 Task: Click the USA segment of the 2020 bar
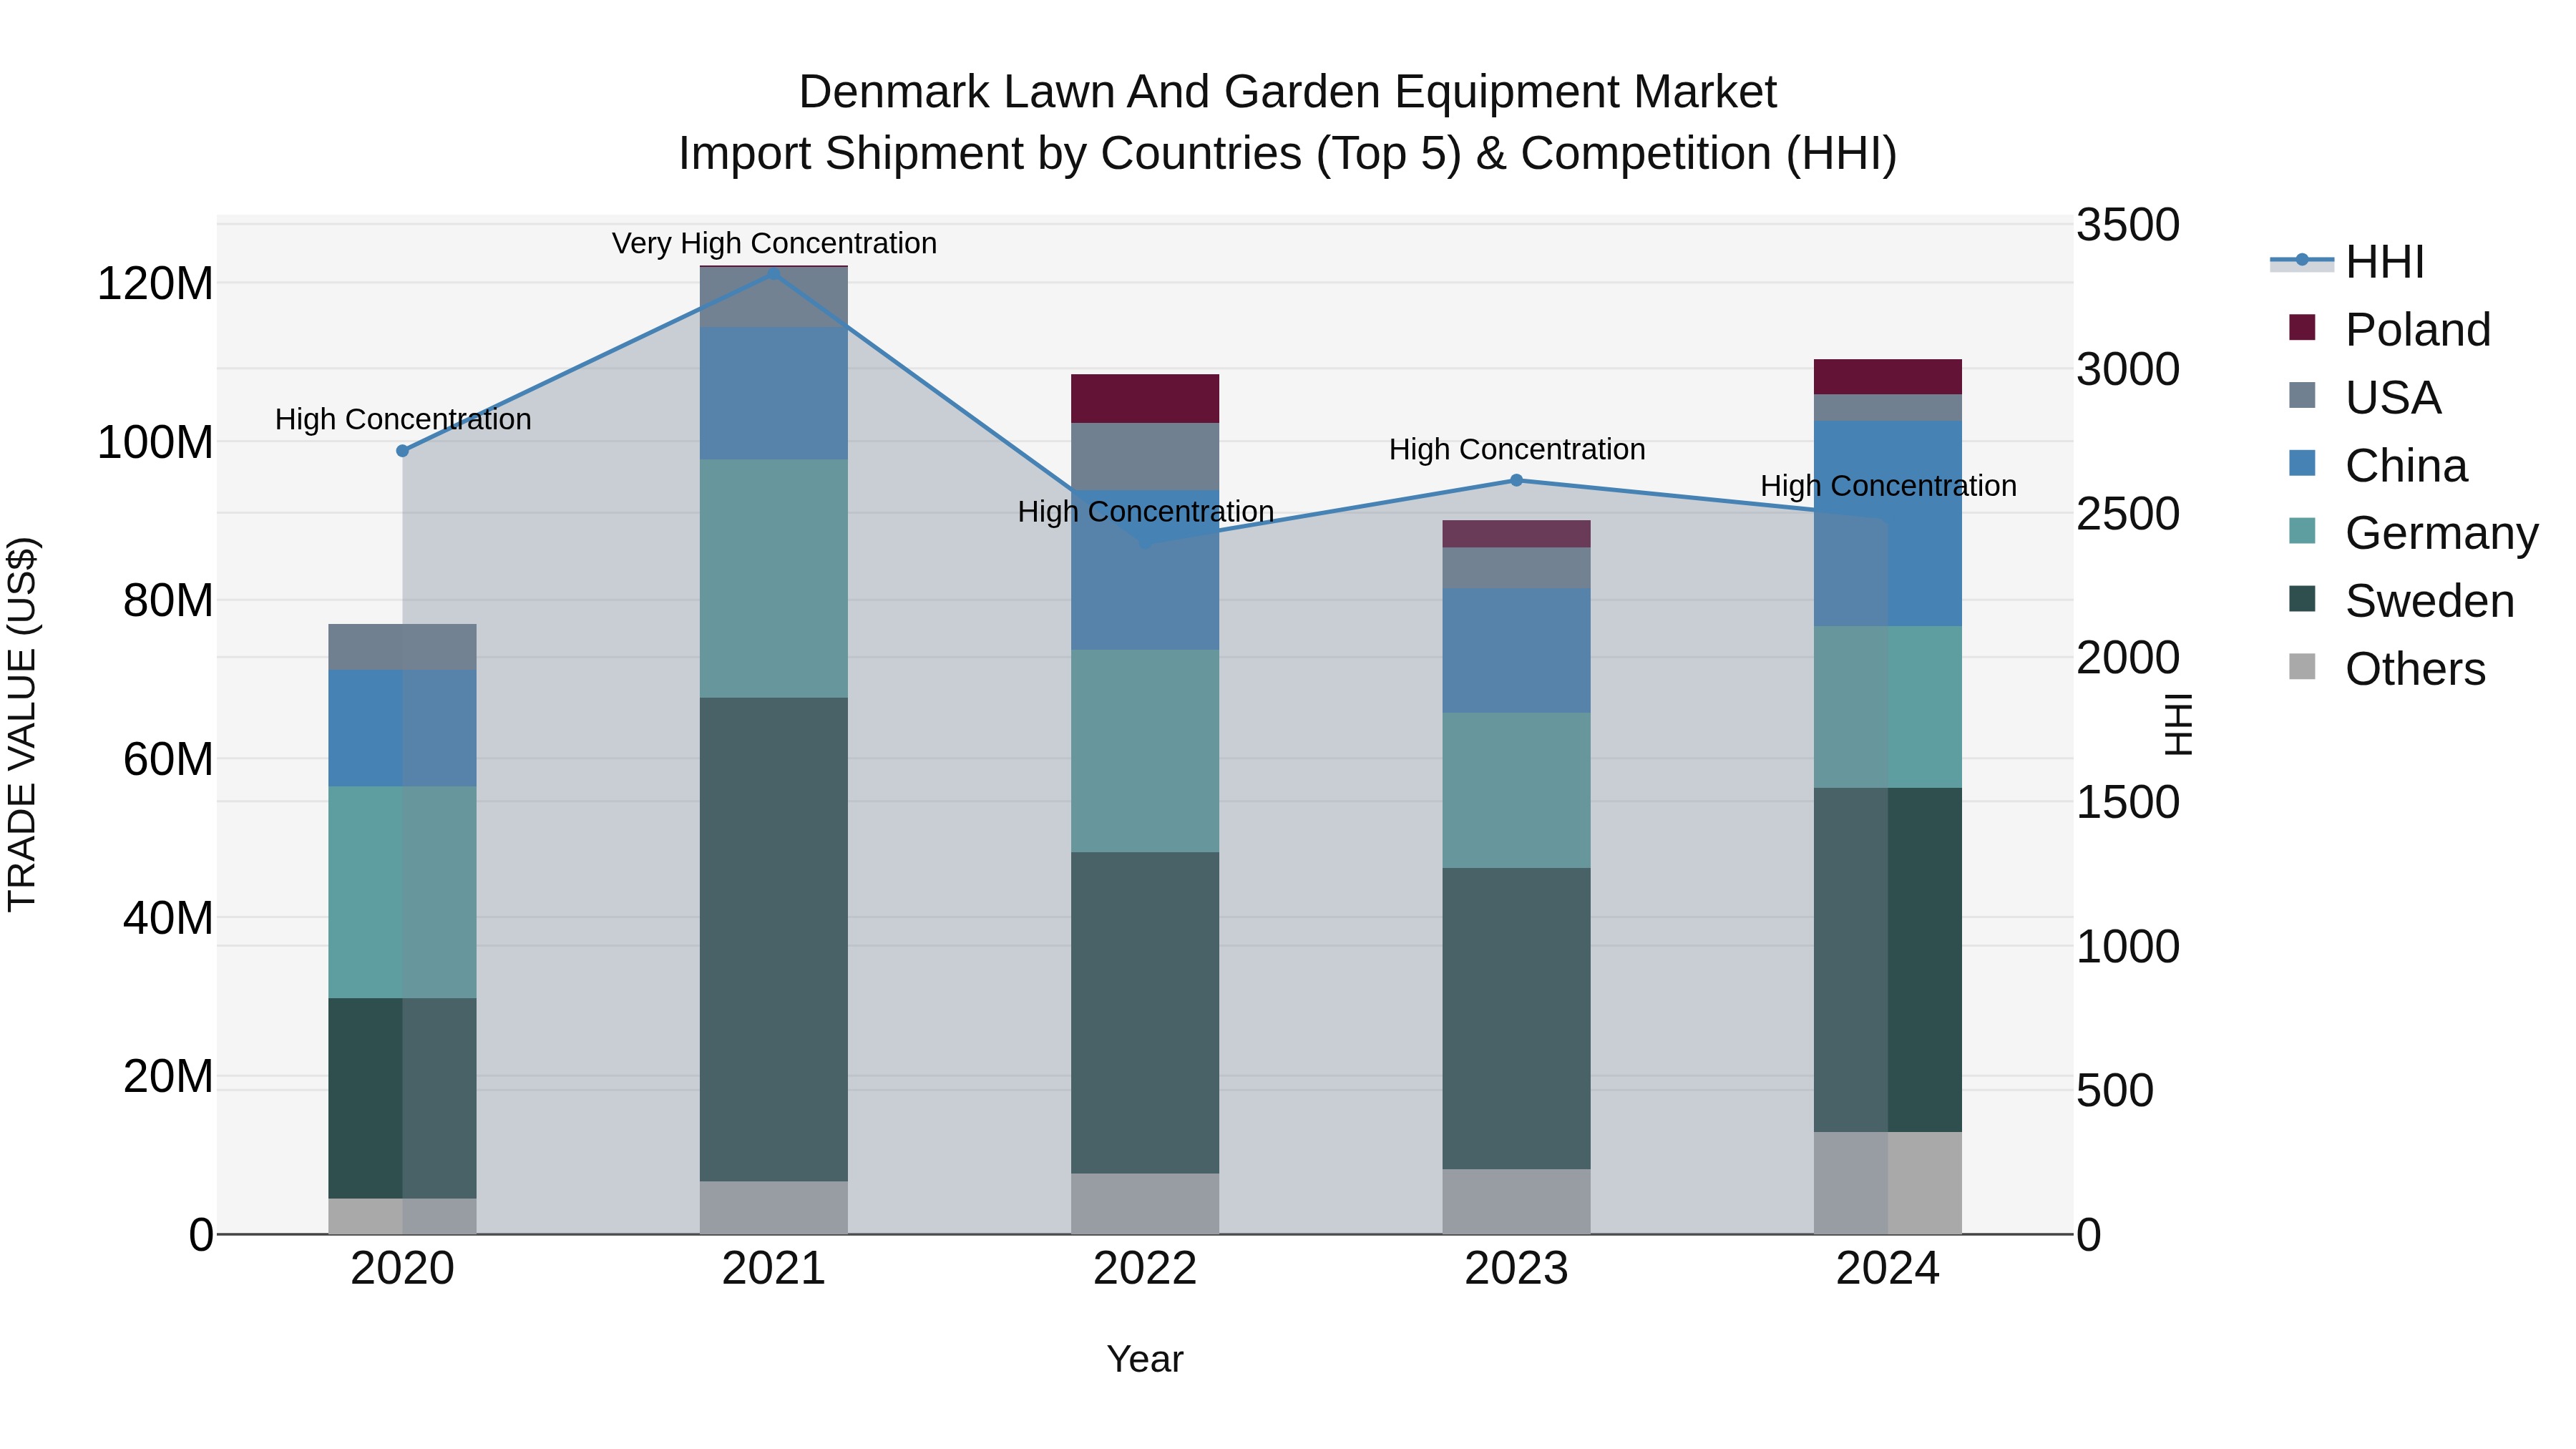(x=403, y=647)
